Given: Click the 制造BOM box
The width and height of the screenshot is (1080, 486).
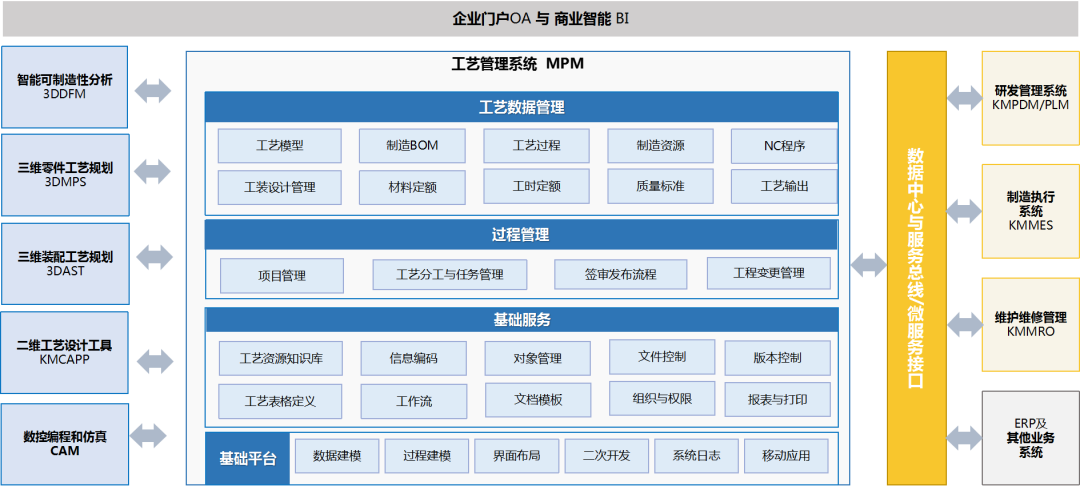Looking at the screenshot, I should (x=412, y=145).
